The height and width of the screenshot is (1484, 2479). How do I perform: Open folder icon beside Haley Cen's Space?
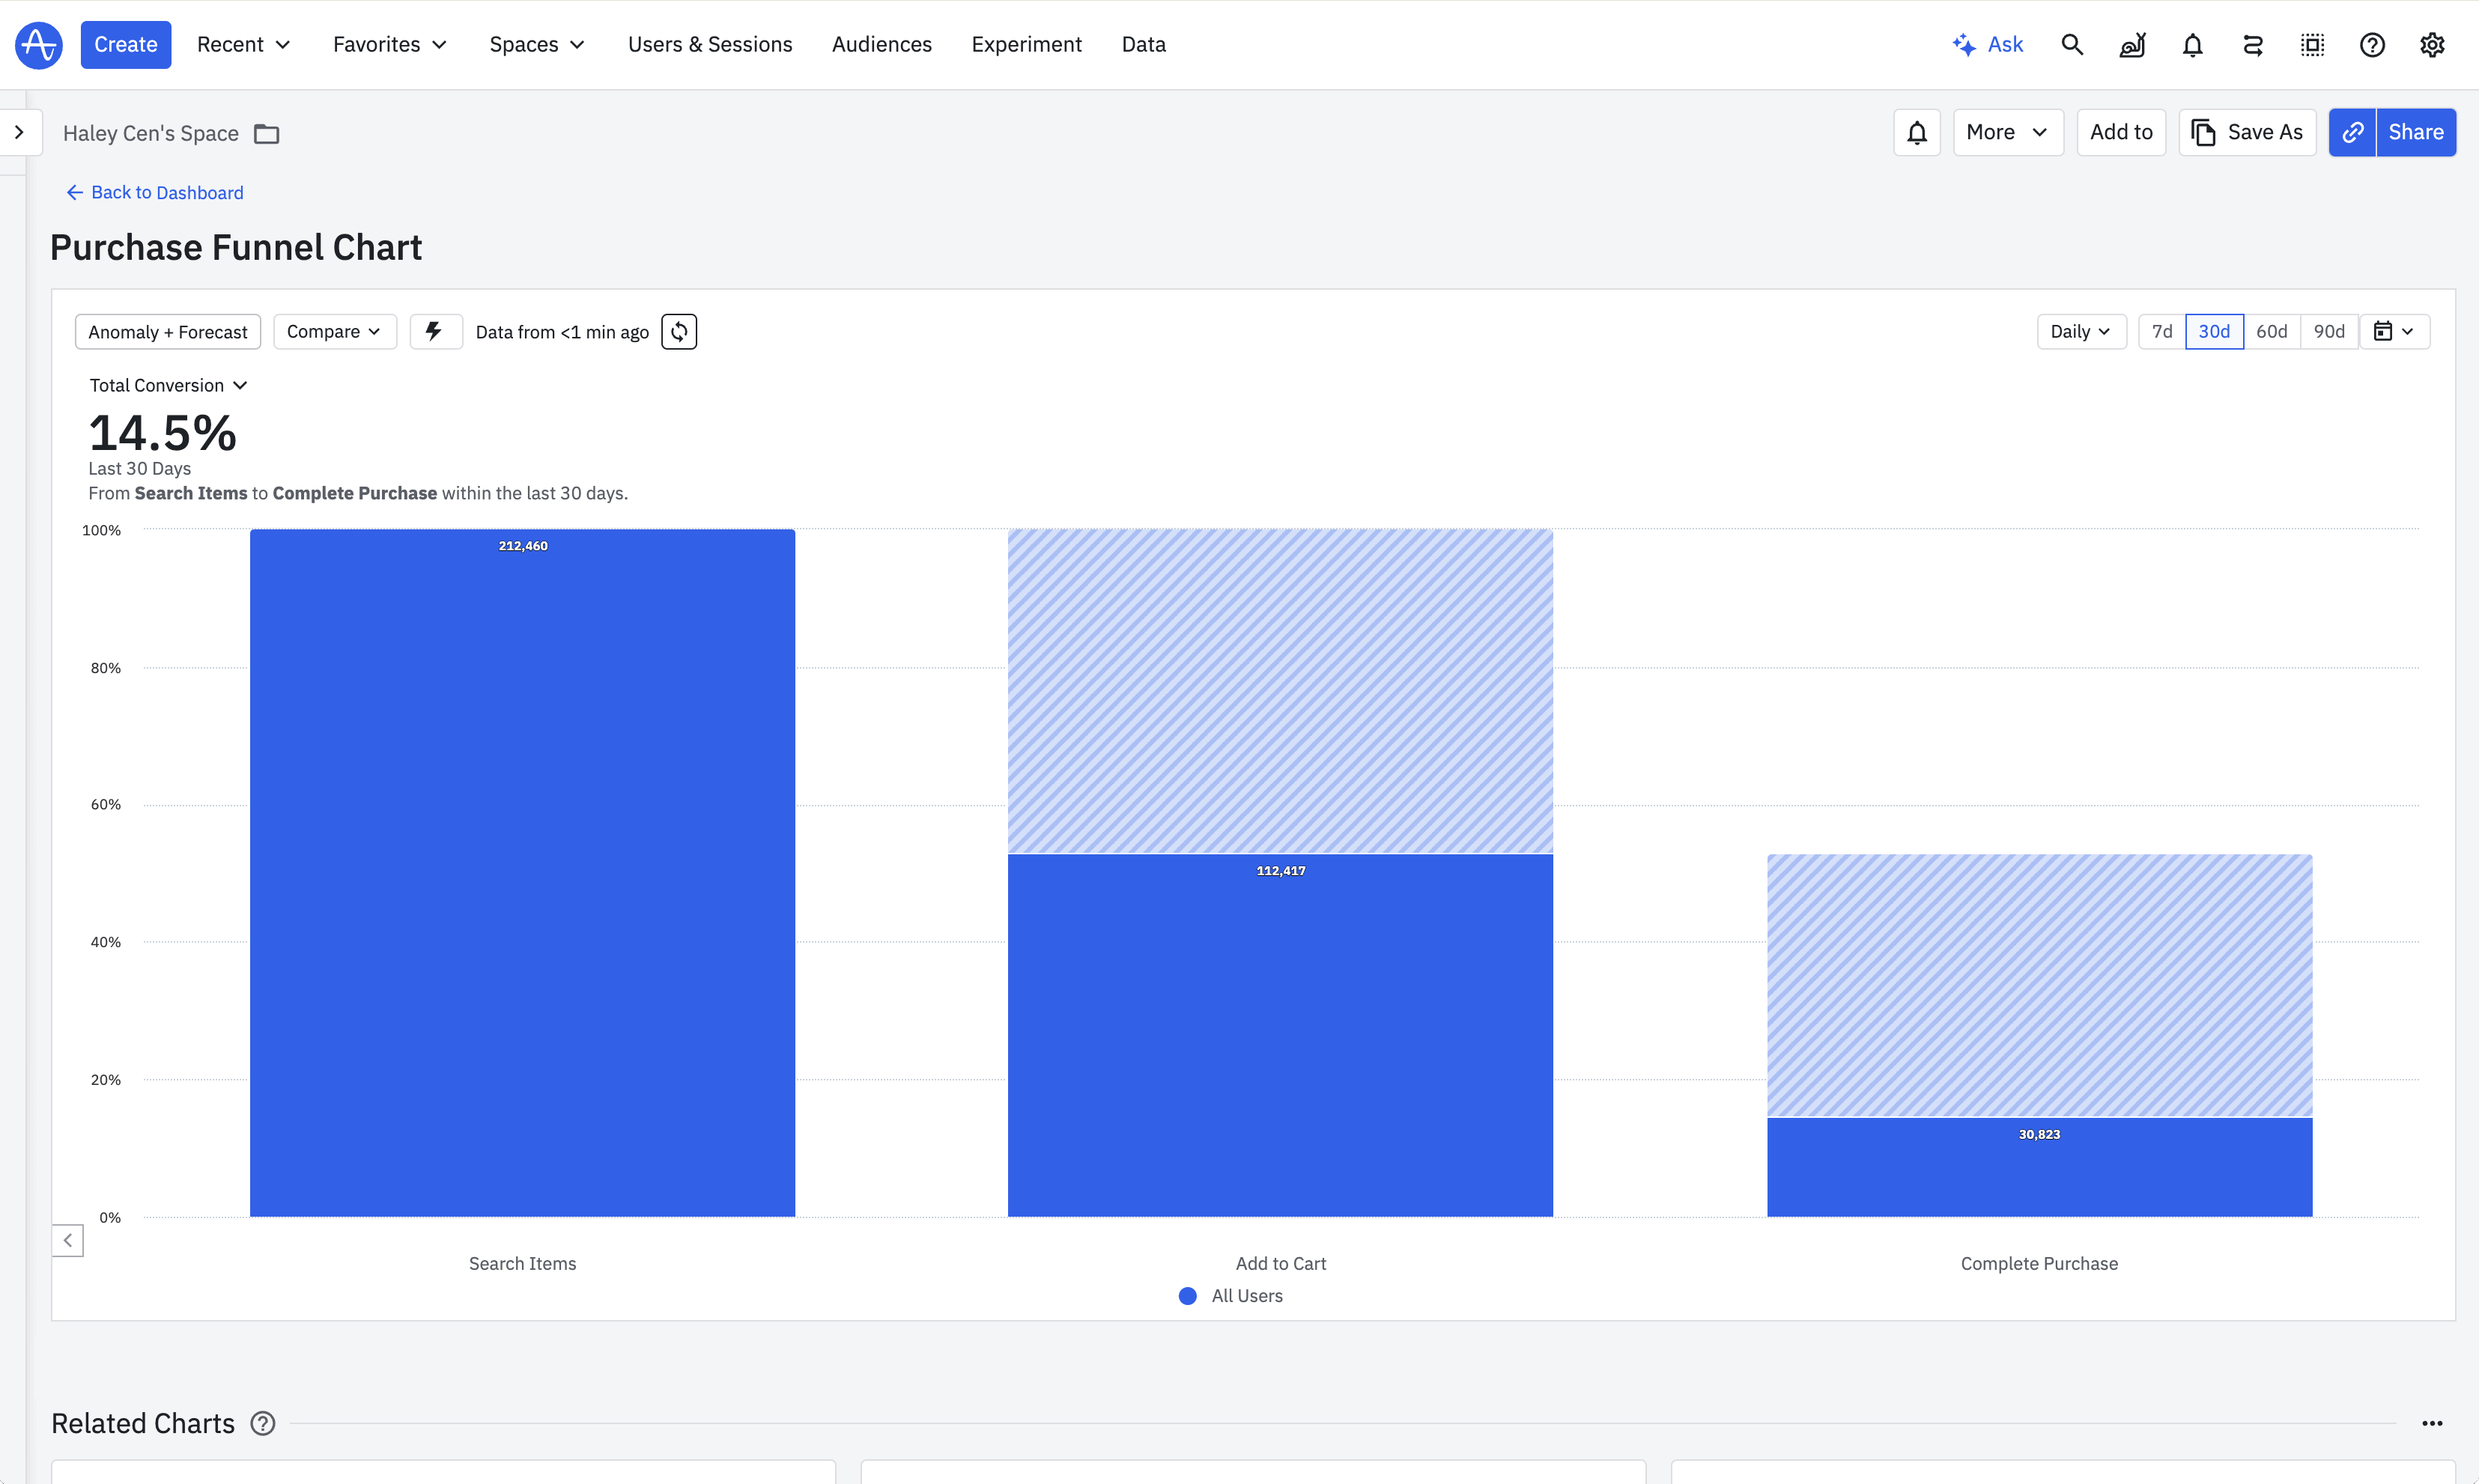pos(267,134)
